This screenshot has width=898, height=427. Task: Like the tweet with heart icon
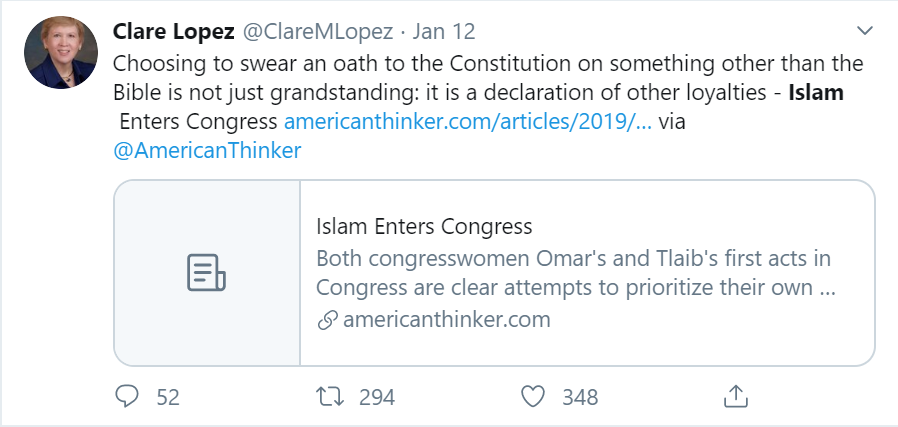point(534,397)
